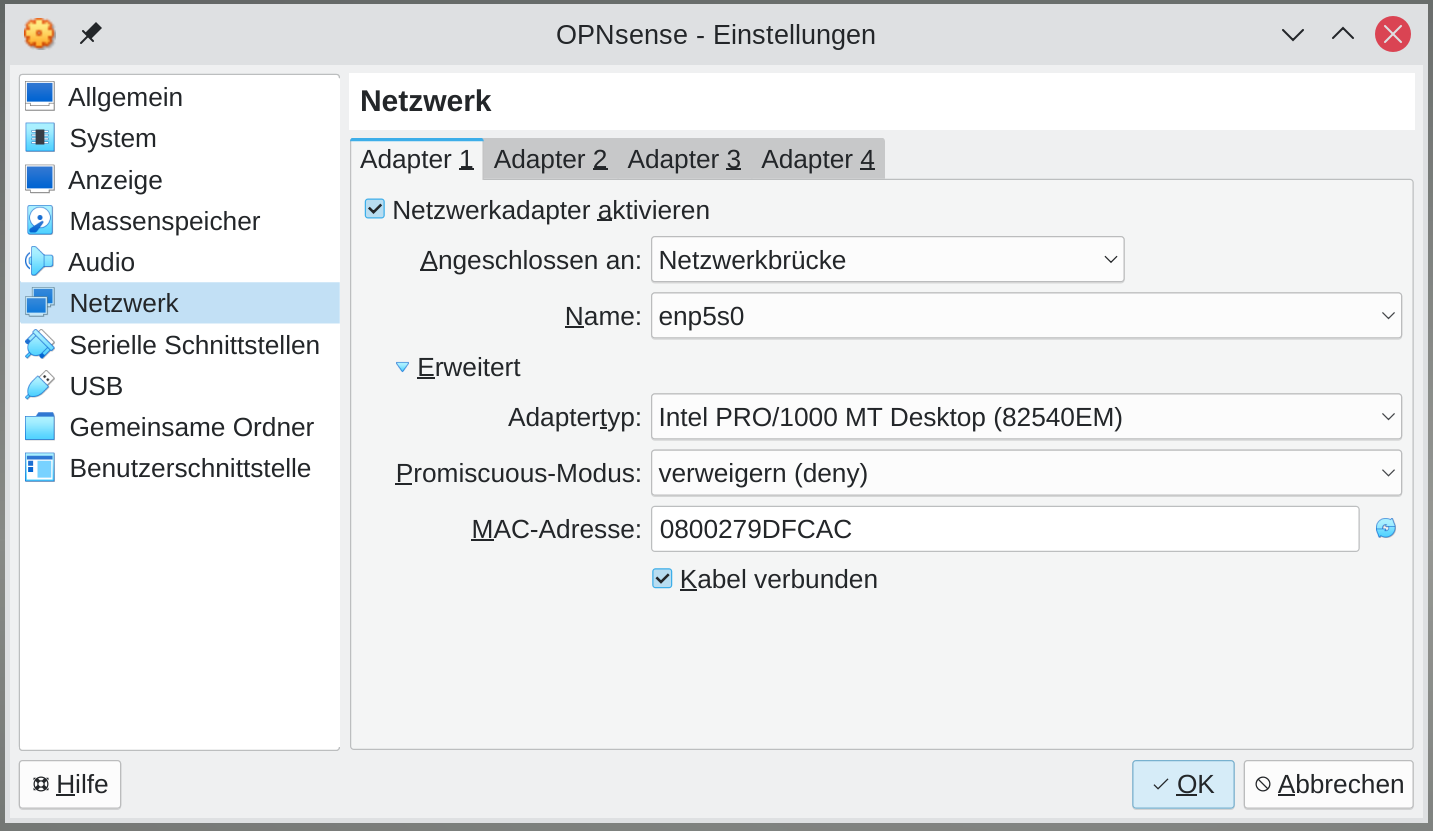This screenshot has width=1433, height=831.
Task: Open the System settings page
Action: tap(180, 138)
